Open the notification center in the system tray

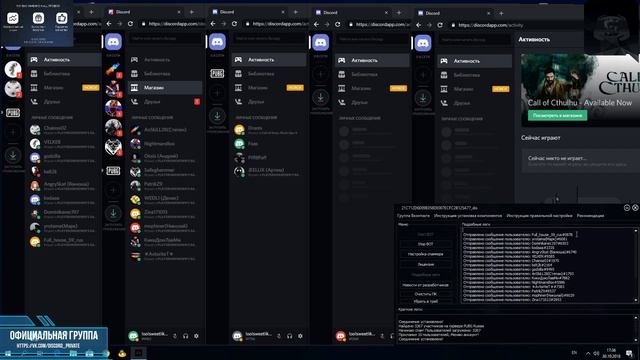[629, 353]
